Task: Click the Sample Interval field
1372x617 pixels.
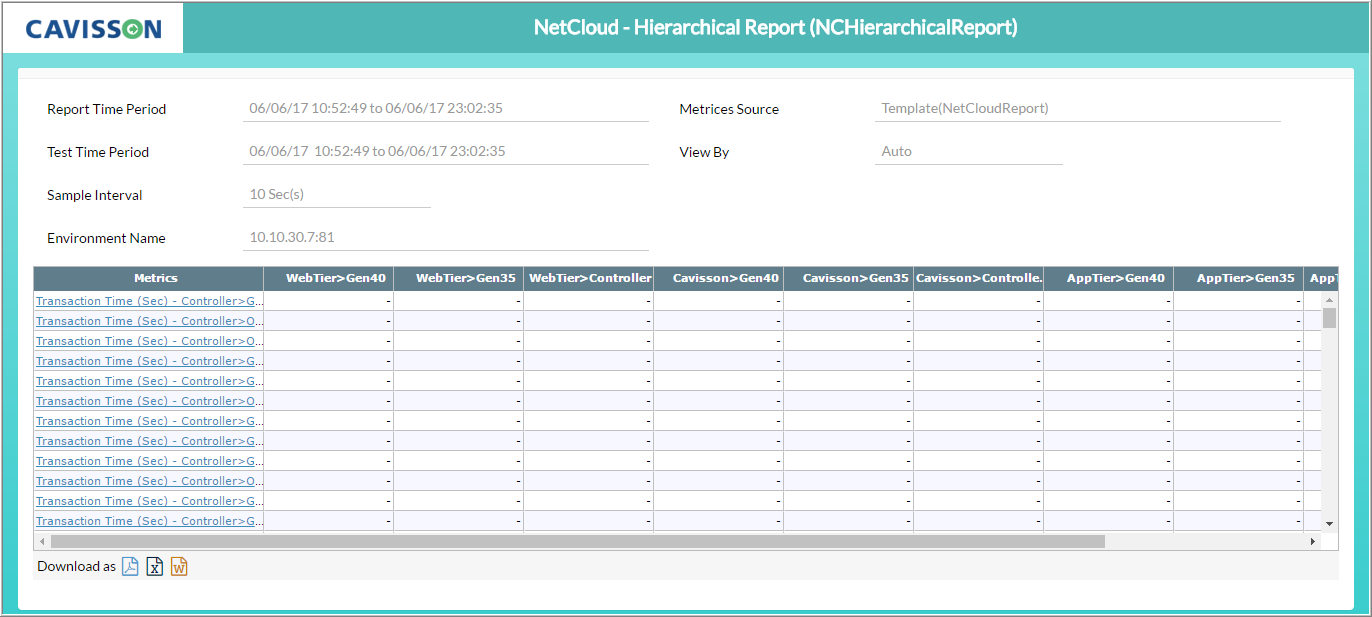Action: [x=337, y=195]
